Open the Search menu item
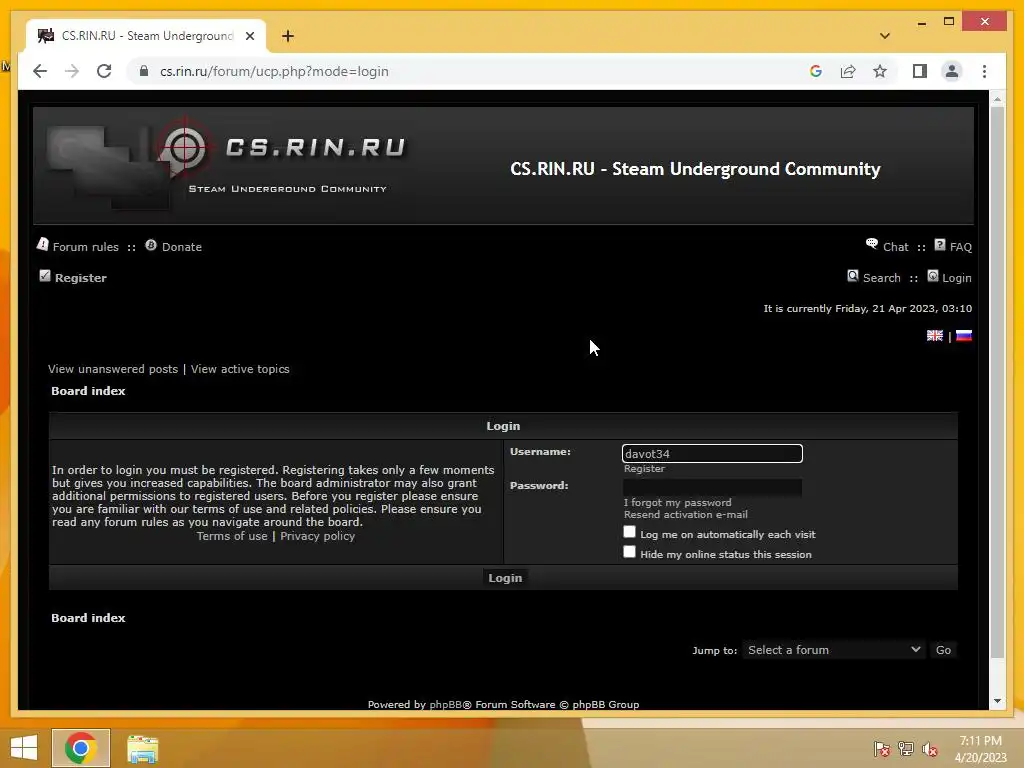The height and width of the screenshot is (768, 1024). click(x=882, y=278)
